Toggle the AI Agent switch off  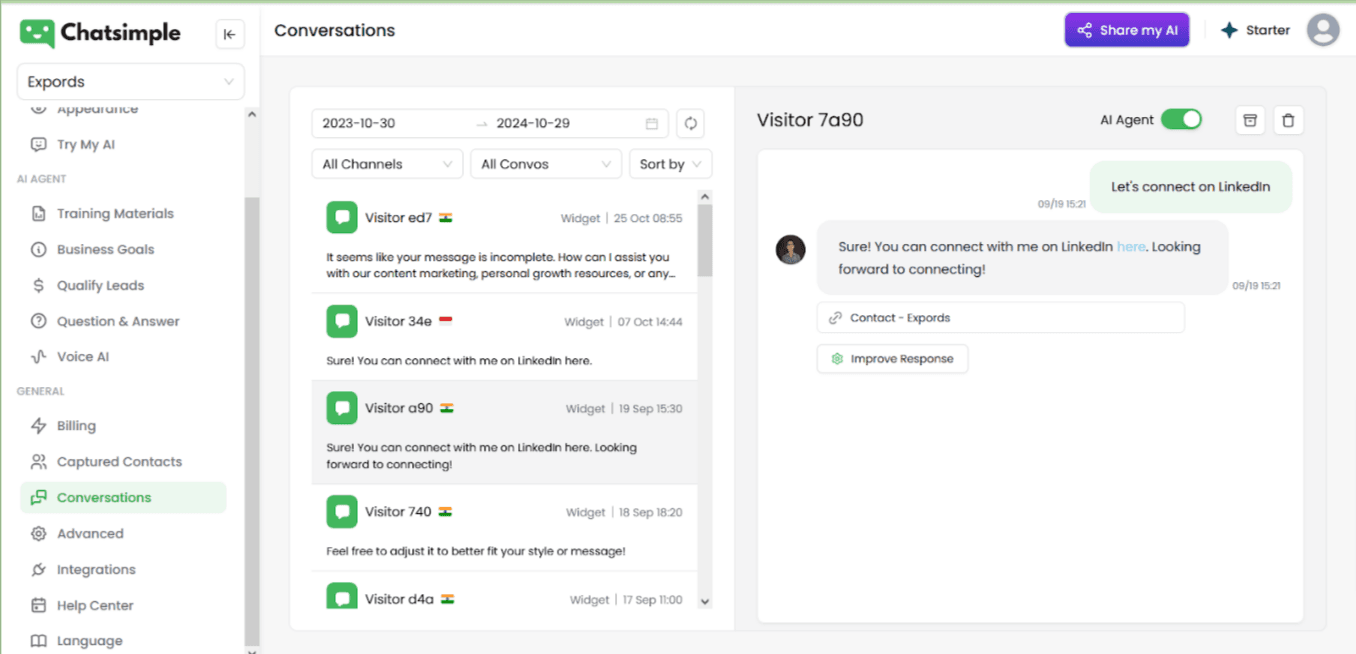pyautogui.click(x=1181, y=120)
